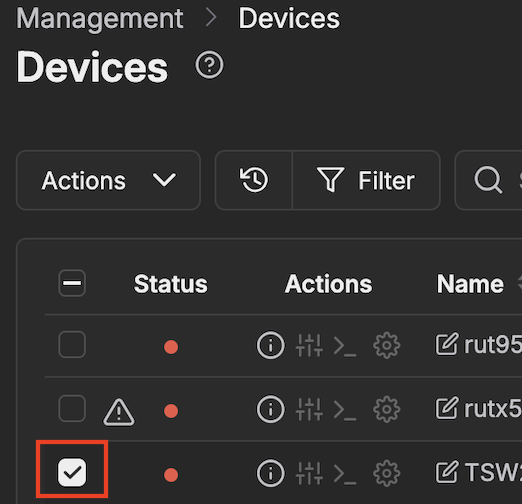
Task: Open info icon for TSW device
Action: 271,473
